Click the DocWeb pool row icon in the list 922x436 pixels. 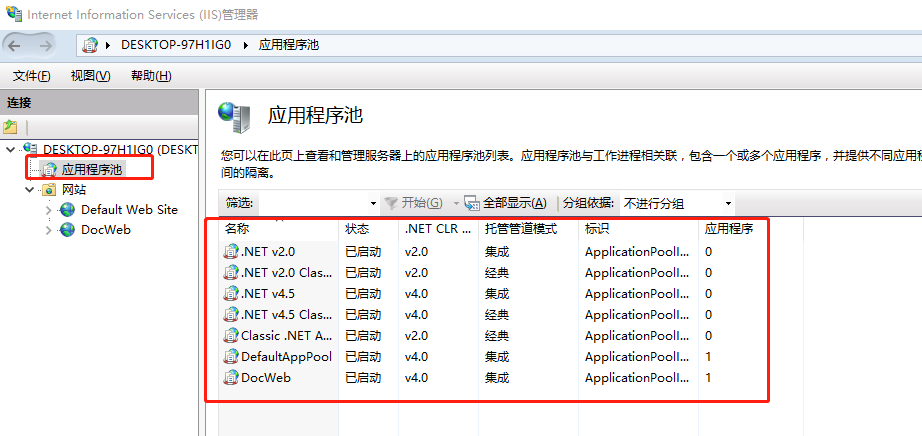(231, 378)
